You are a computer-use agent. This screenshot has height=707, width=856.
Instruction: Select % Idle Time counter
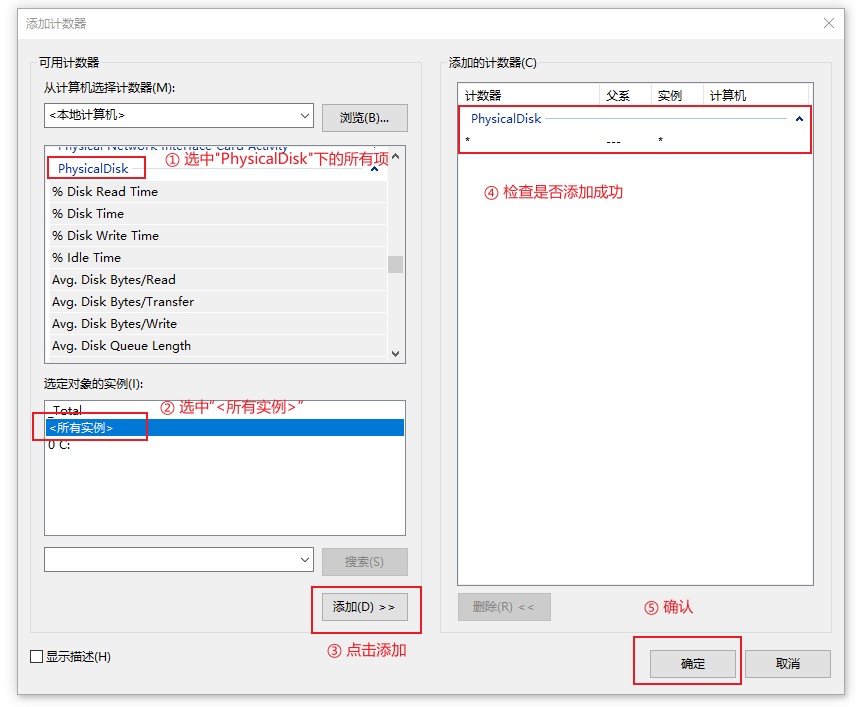click(x=218, y=258)
